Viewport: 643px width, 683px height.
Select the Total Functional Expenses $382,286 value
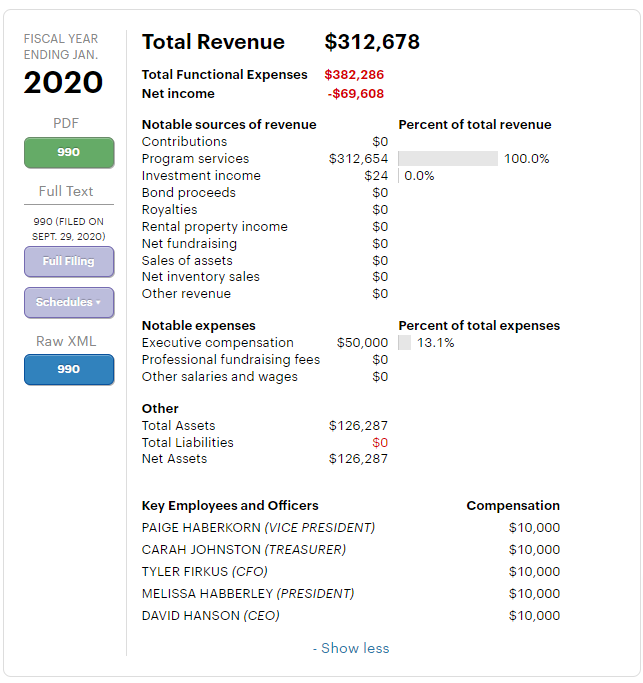click(x=354, y=74)
